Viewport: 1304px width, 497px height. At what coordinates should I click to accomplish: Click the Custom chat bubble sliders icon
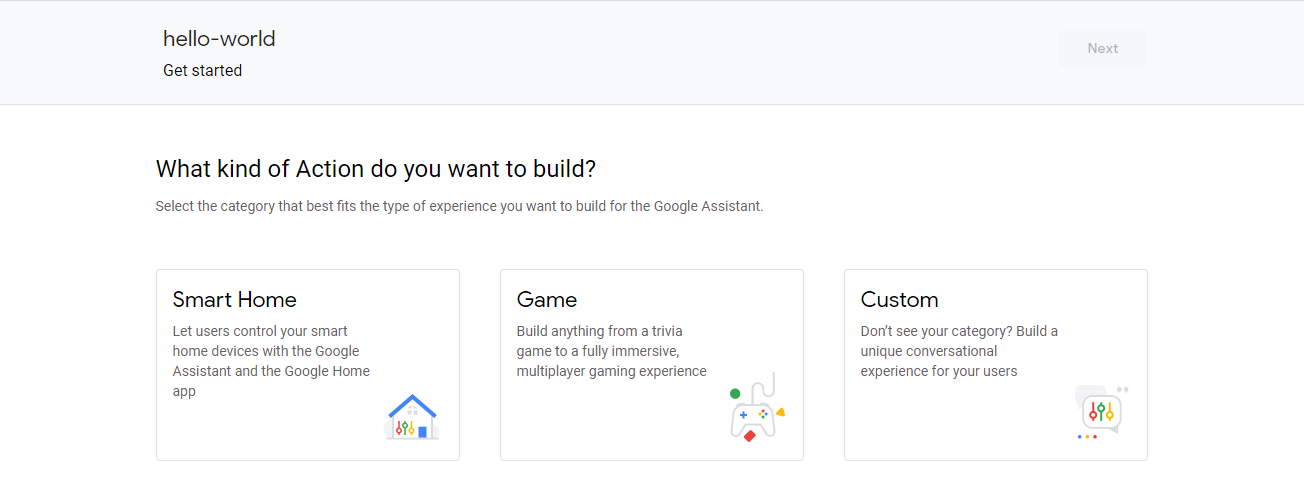(1101, 410)
